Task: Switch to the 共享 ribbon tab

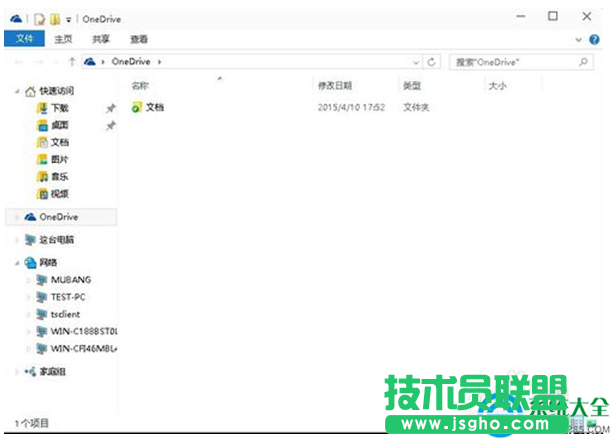Action: 101,39
